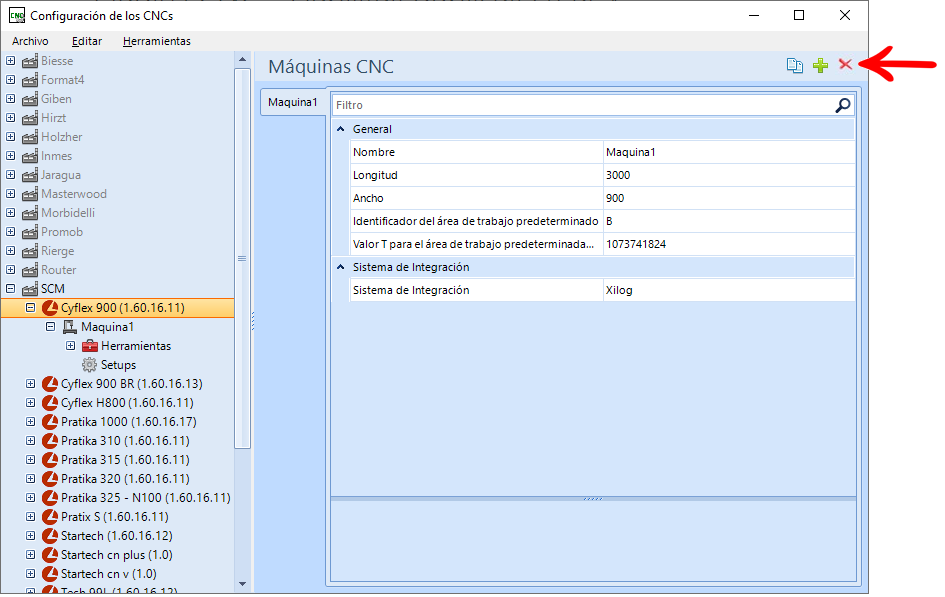This screenshot has width=945, height=597.
Task: Click the green plus add machine icon
Action: click(820, 65)
